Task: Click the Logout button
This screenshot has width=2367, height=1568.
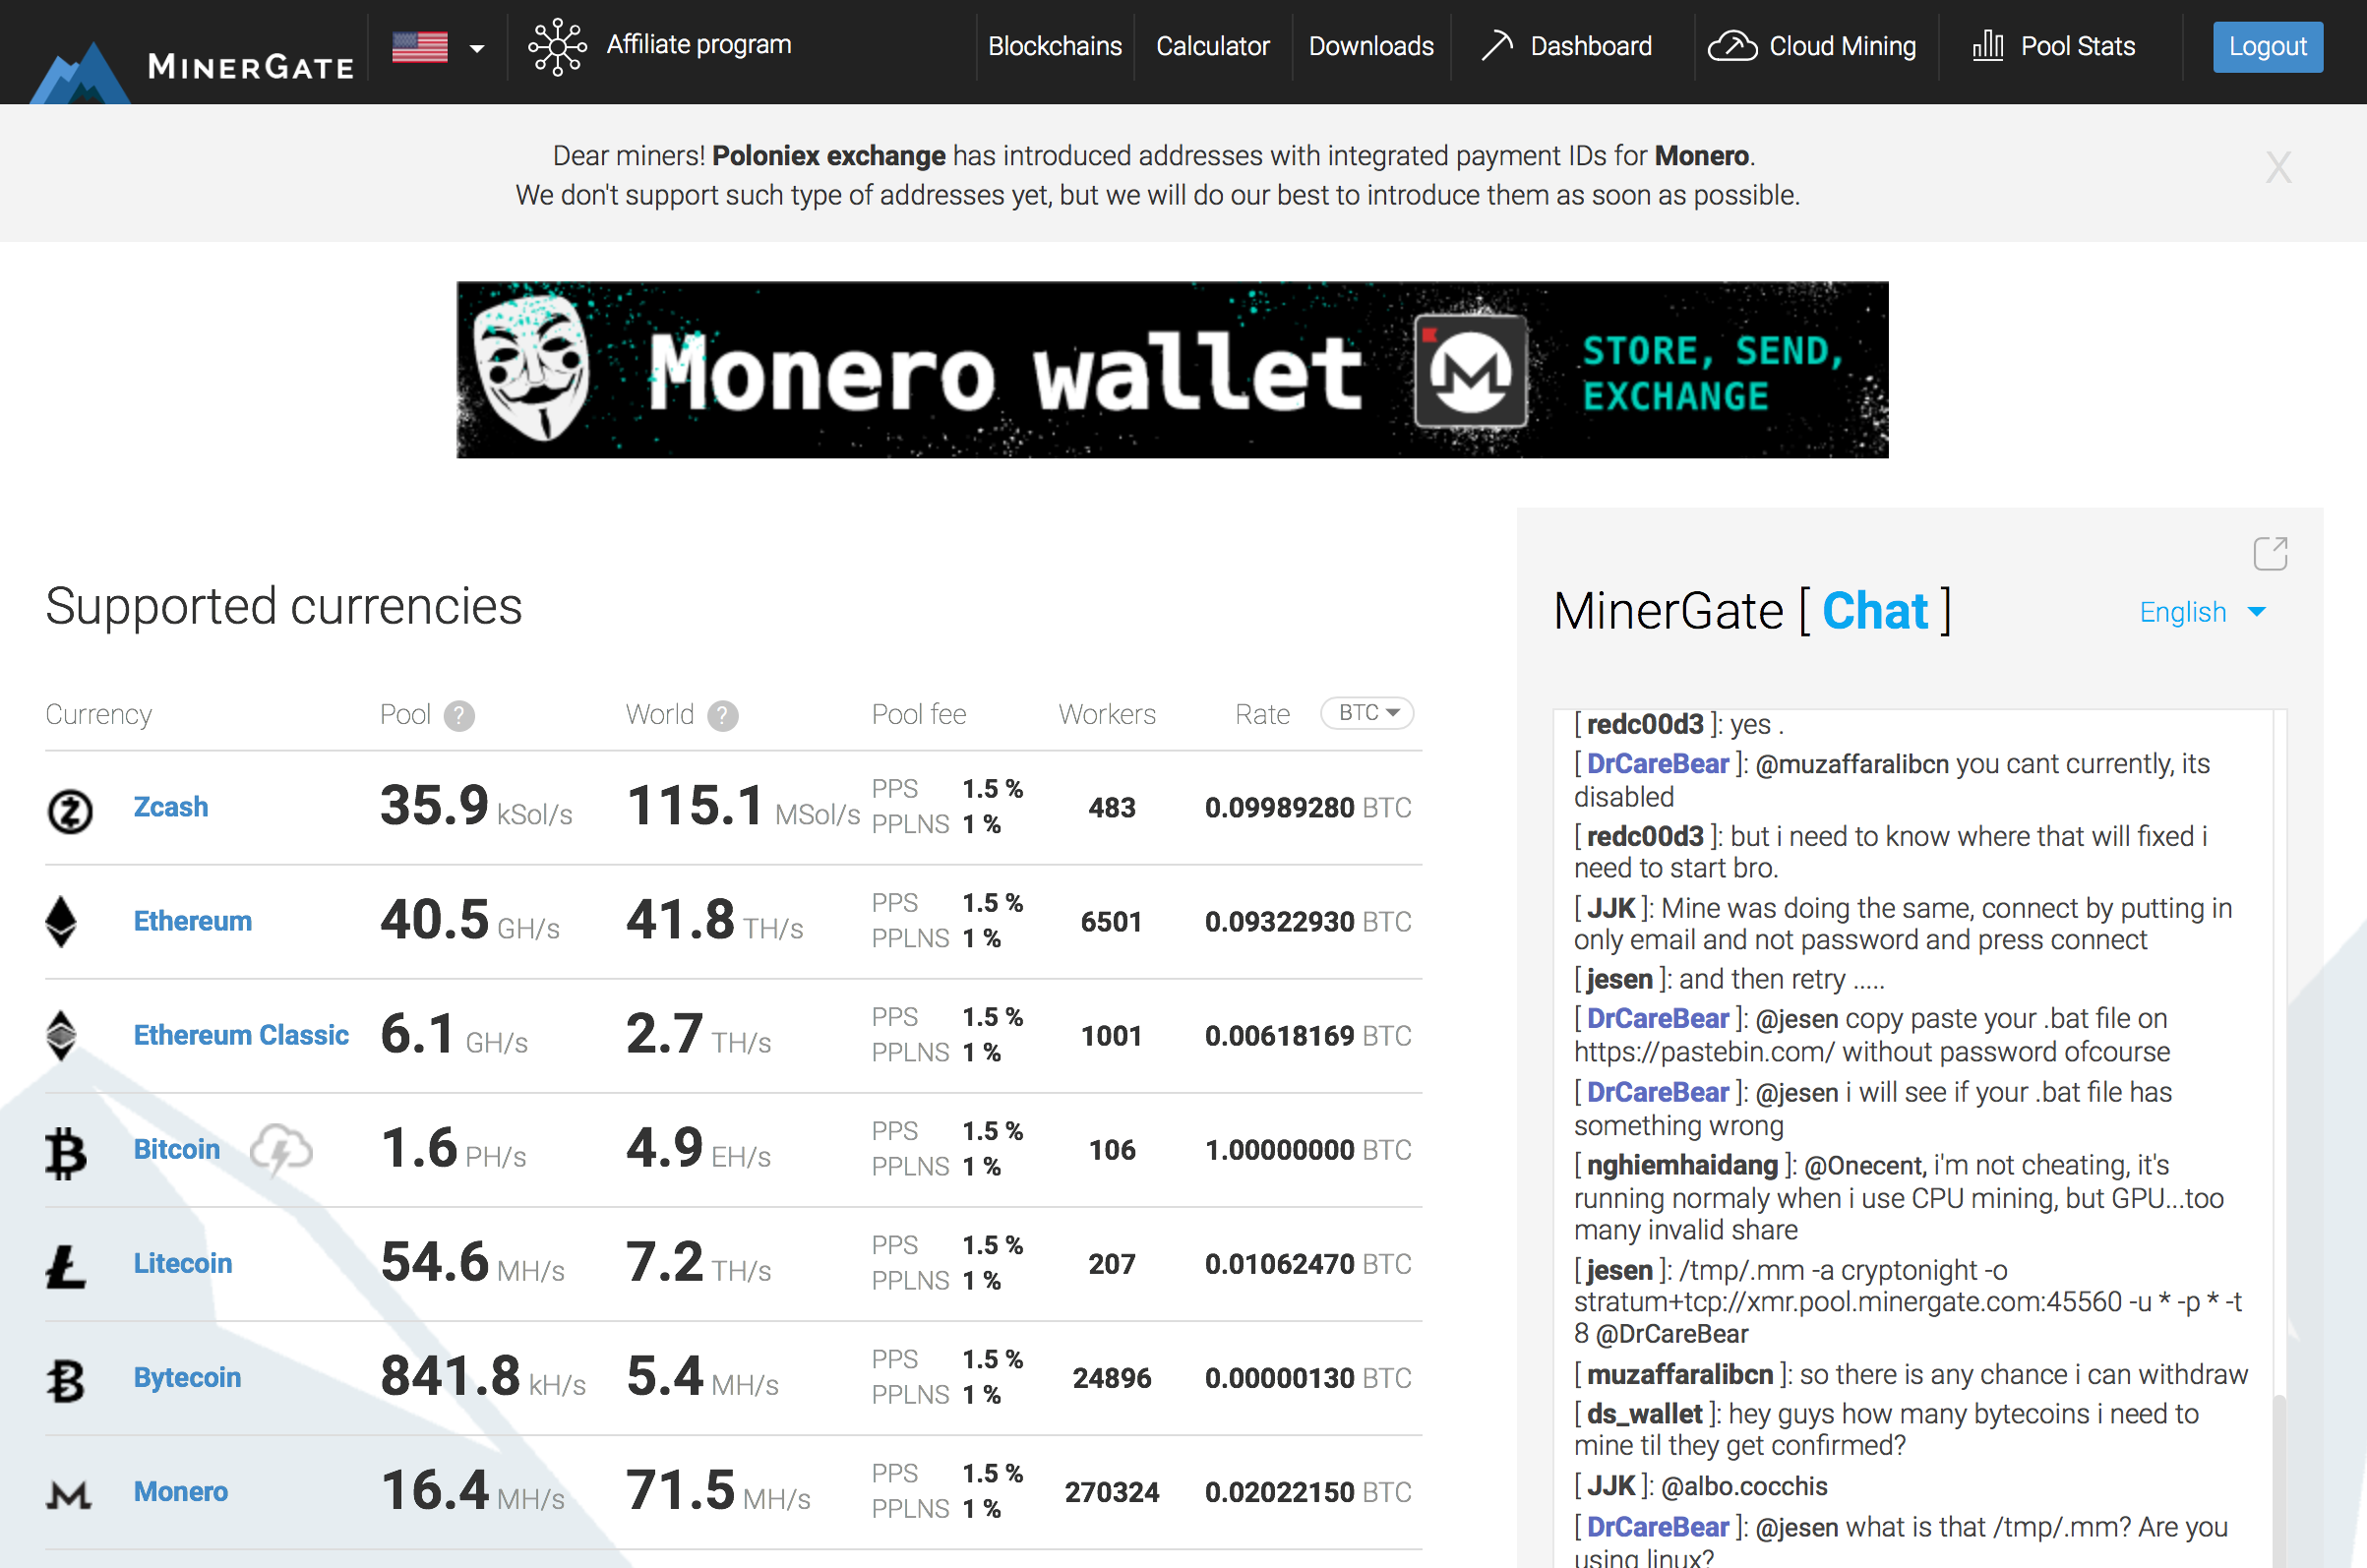Action: click(x=2267, y=47)
